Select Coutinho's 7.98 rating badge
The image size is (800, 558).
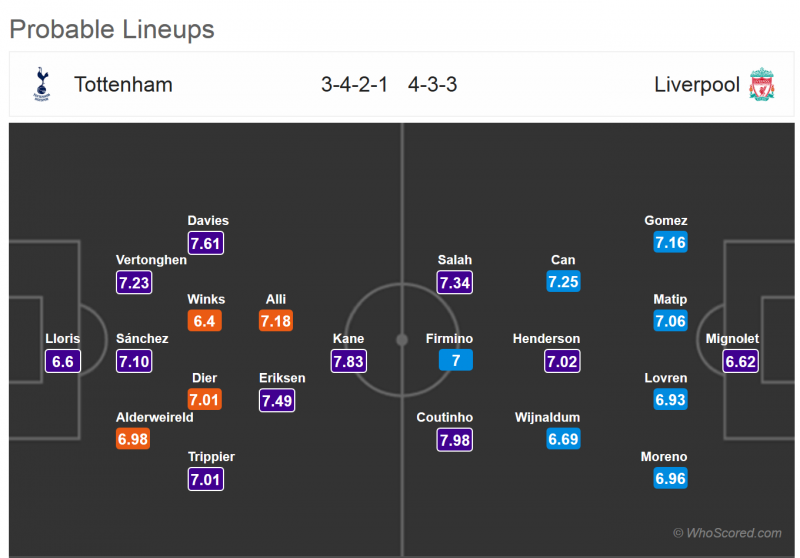tap(455, 440)
